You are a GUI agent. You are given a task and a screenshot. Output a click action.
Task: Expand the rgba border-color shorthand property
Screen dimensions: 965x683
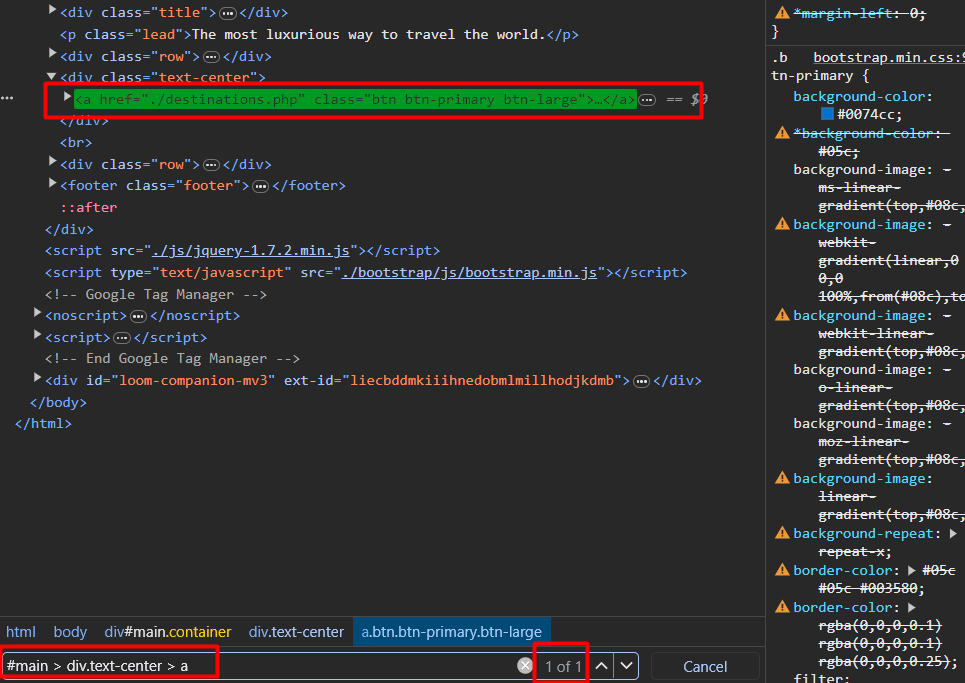click(911, 607)
